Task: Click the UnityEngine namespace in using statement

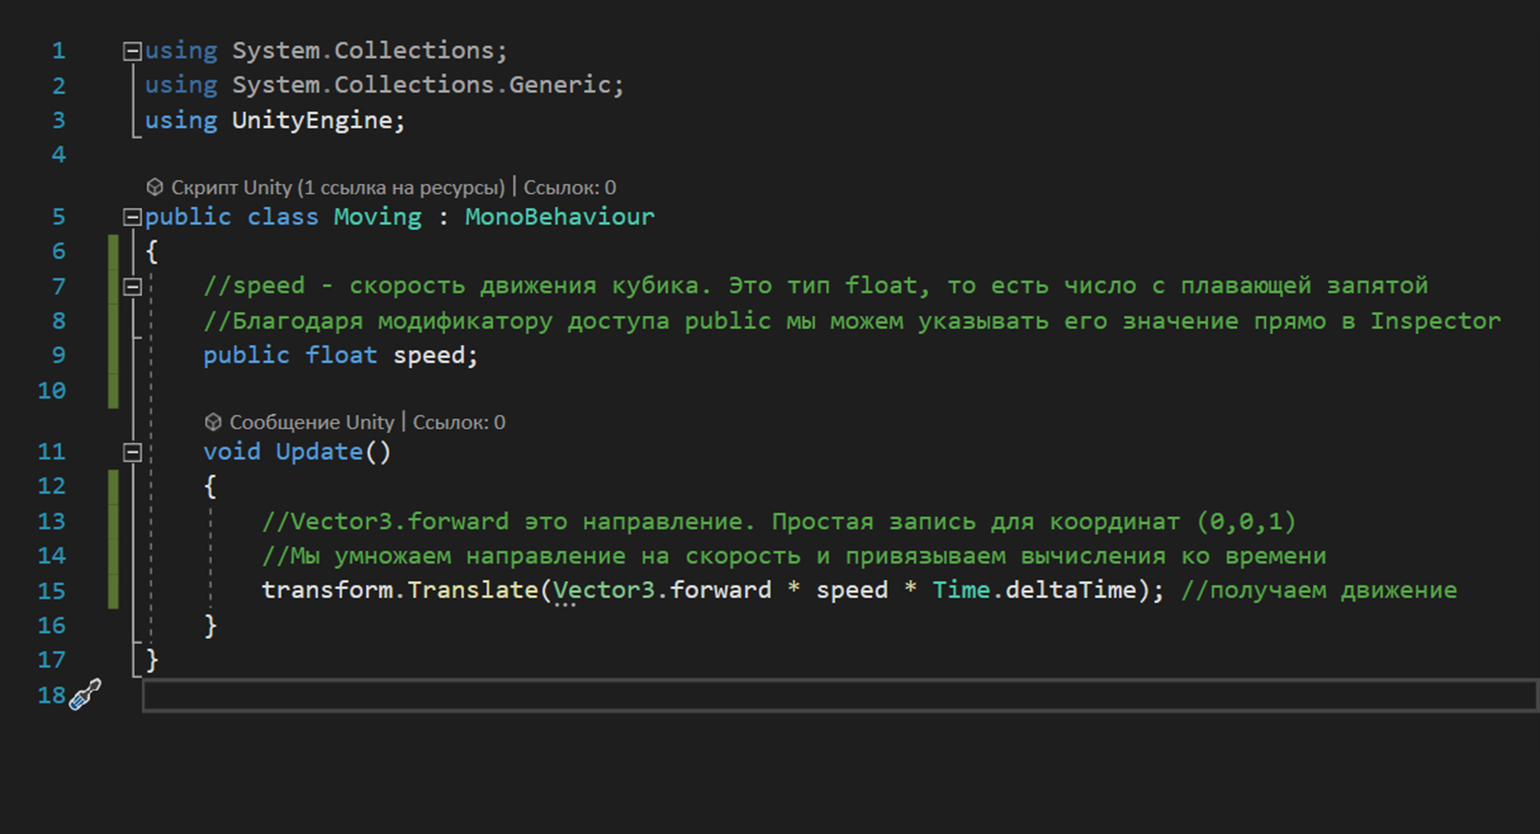Action: pyautogui.click(x=312, y=120)
